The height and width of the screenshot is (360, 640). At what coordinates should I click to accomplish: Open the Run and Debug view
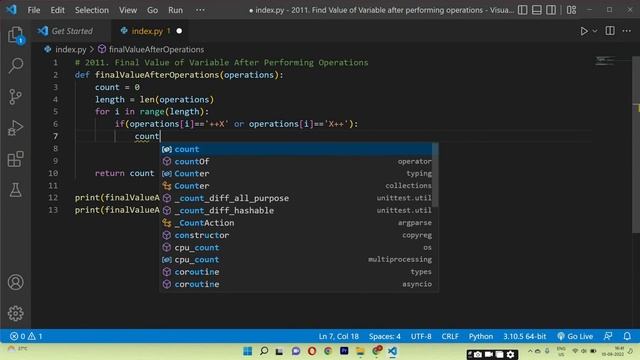tap(16, 128)
